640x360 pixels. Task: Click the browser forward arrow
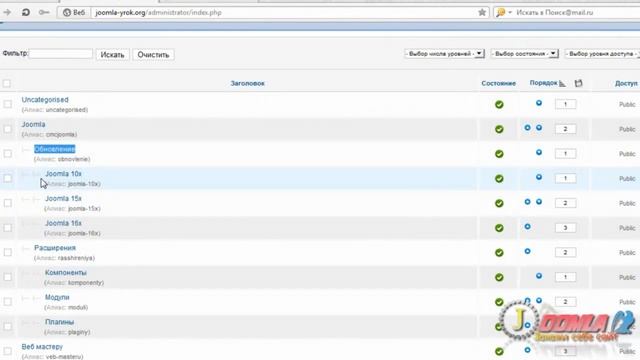click(7, 12)
